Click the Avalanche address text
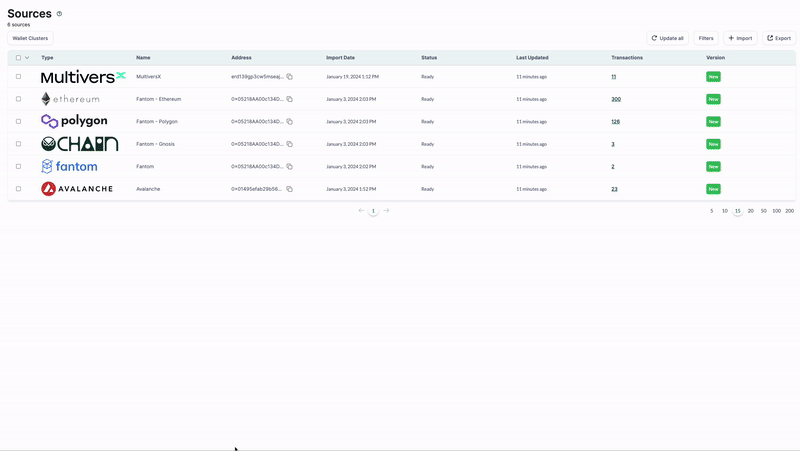Viewport: 800px width, 451px height. coord(257,189)
